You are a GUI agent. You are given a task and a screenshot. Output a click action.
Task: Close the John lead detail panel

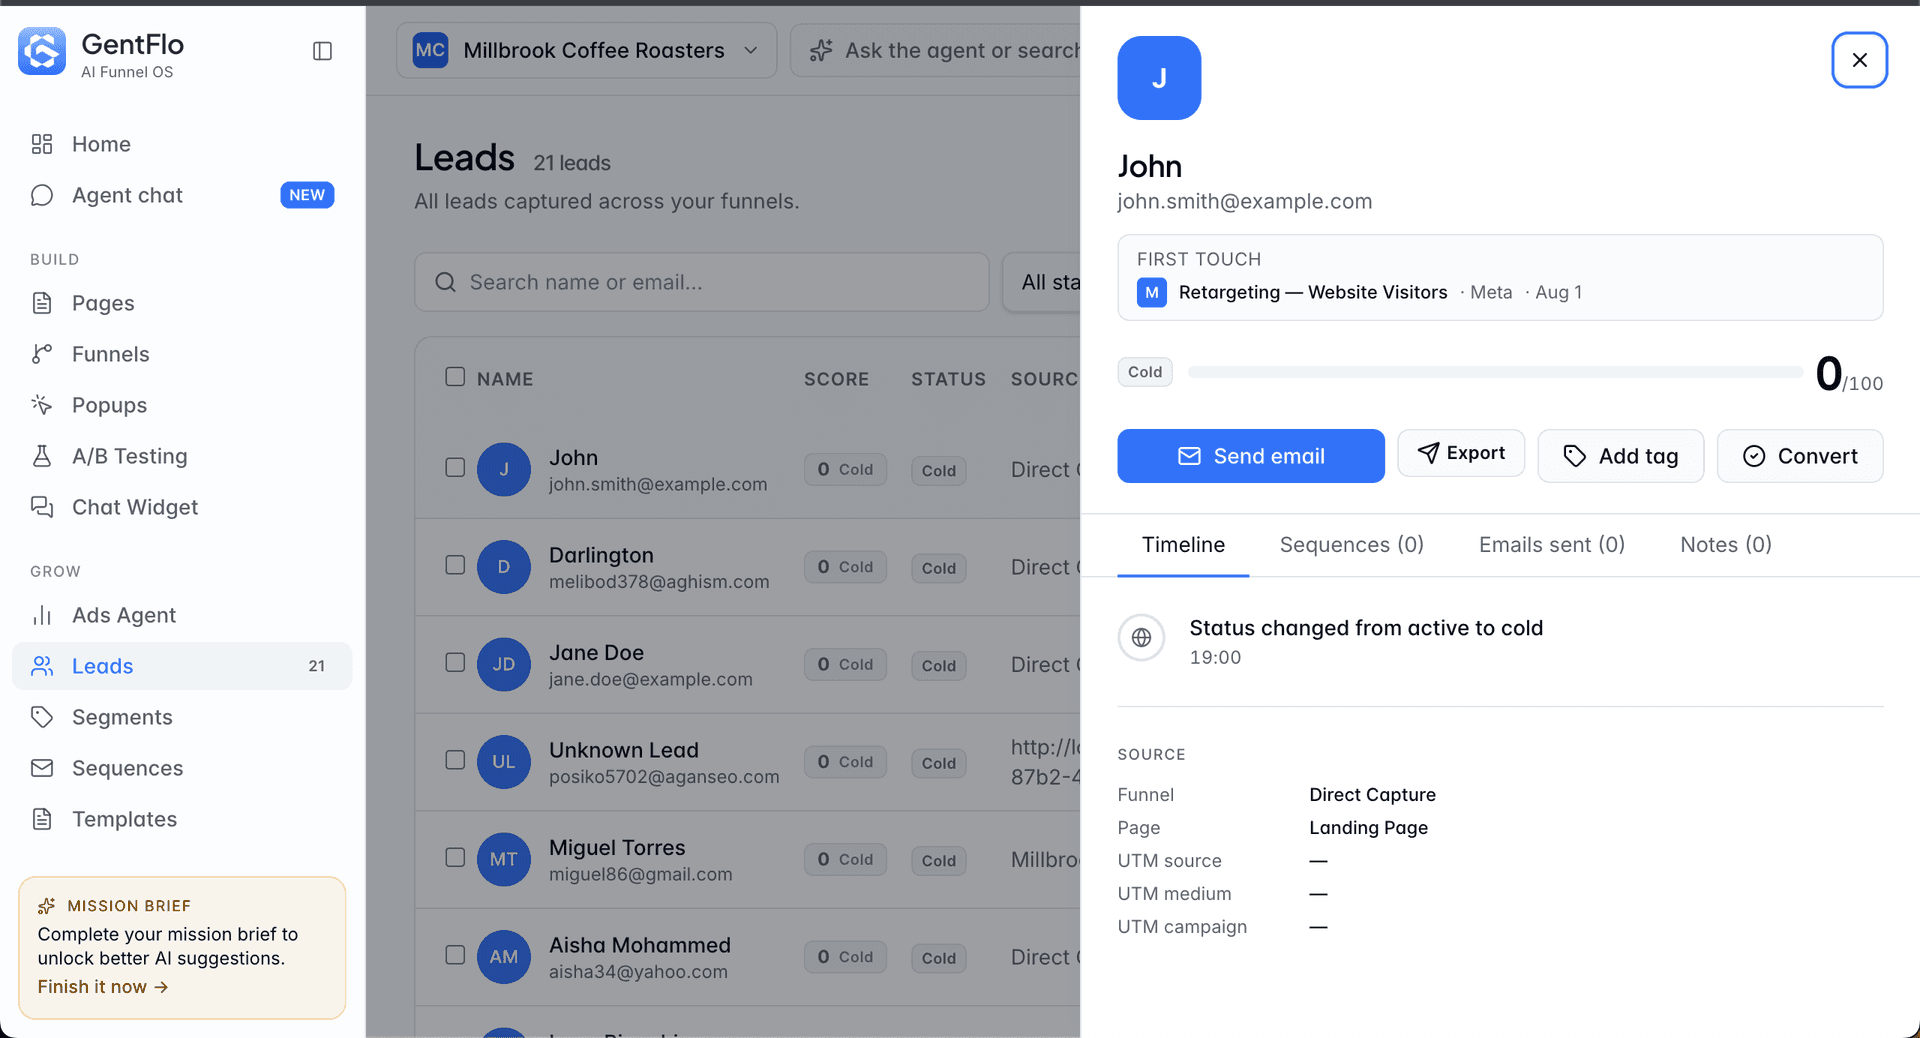point(1859,60)
